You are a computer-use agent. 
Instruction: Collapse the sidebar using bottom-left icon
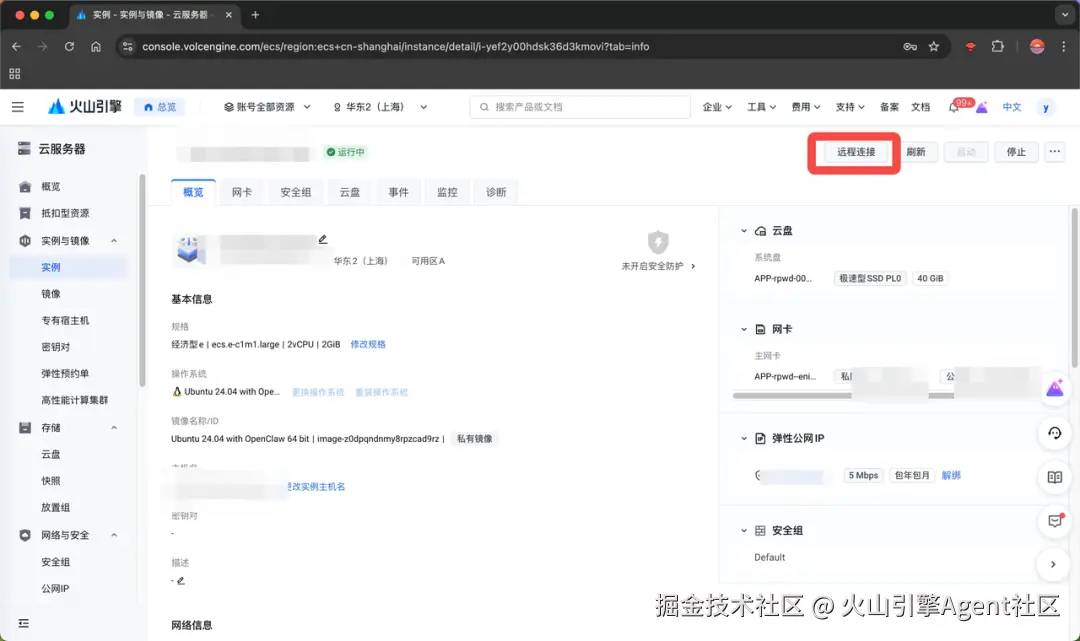tap(23, 623)
